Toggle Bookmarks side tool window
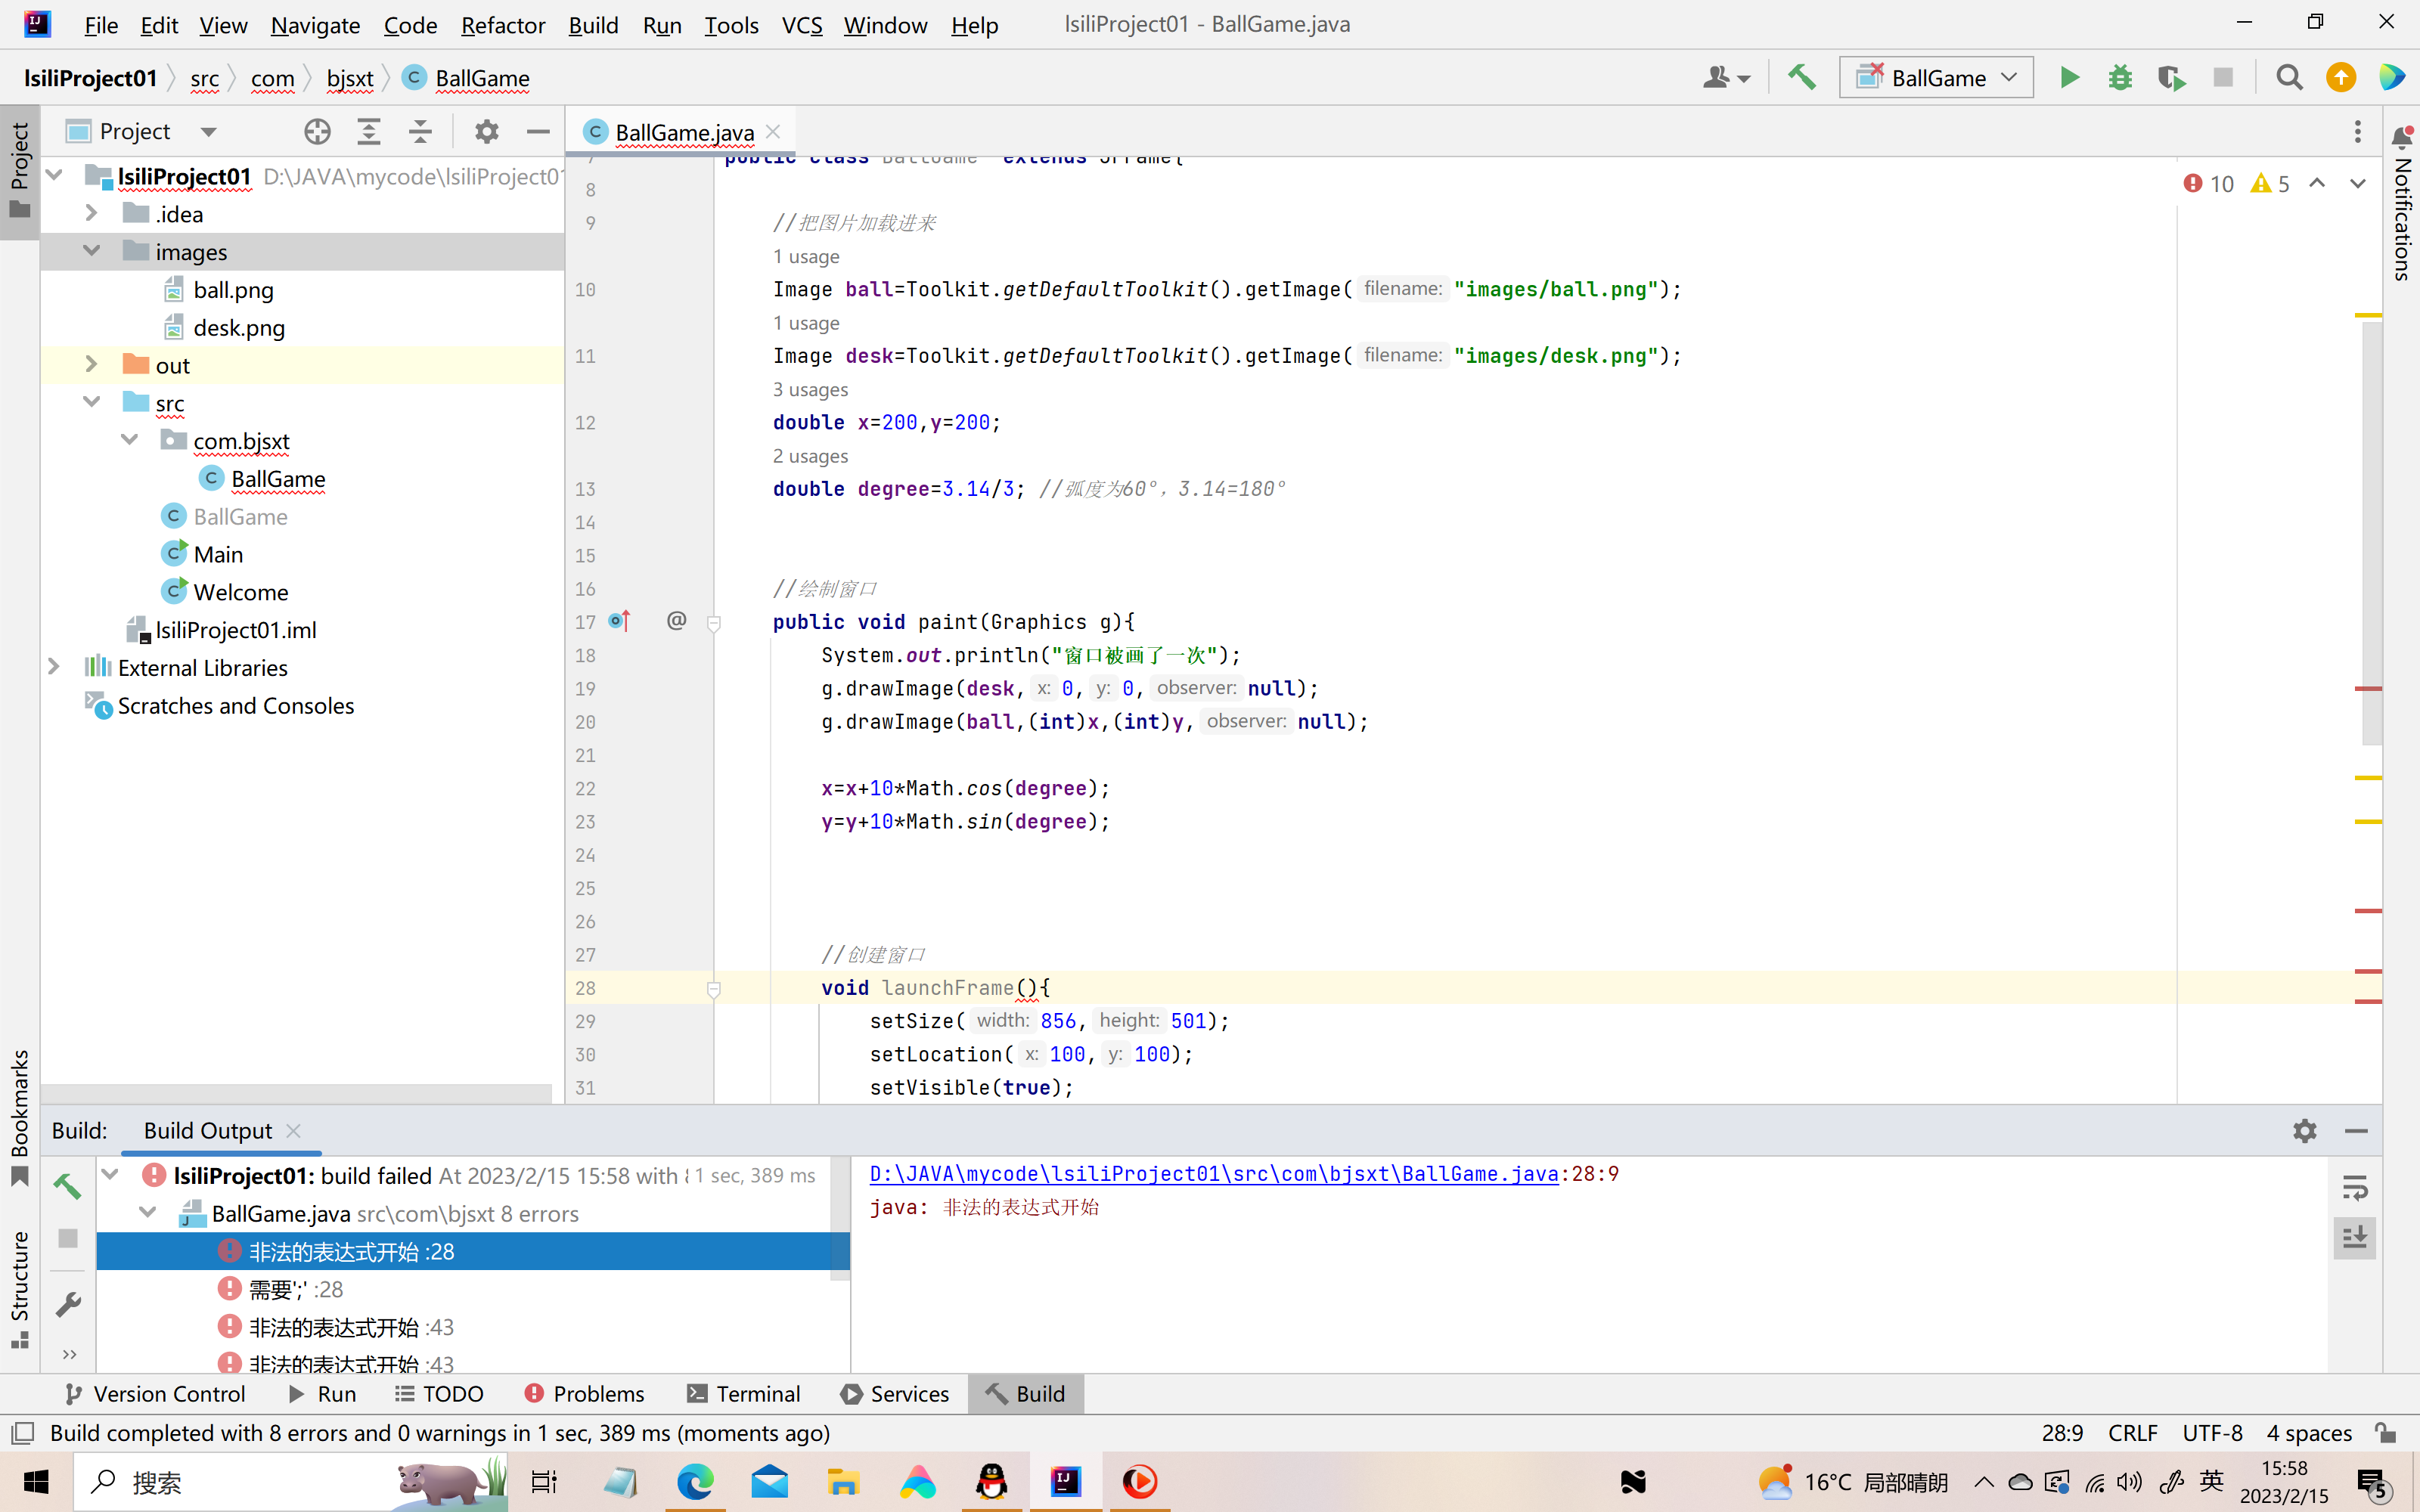2420x1512 pixels. [x=20, y=1118]
